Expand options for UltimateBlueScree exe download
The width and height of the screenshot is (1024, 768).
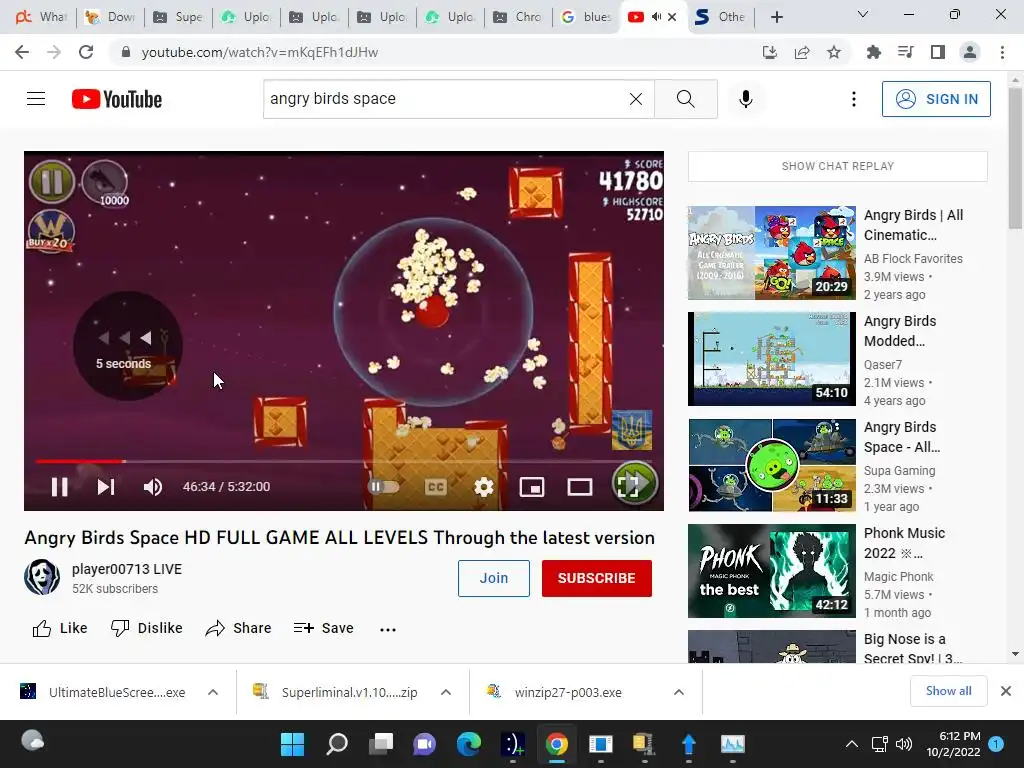[213, 692]
